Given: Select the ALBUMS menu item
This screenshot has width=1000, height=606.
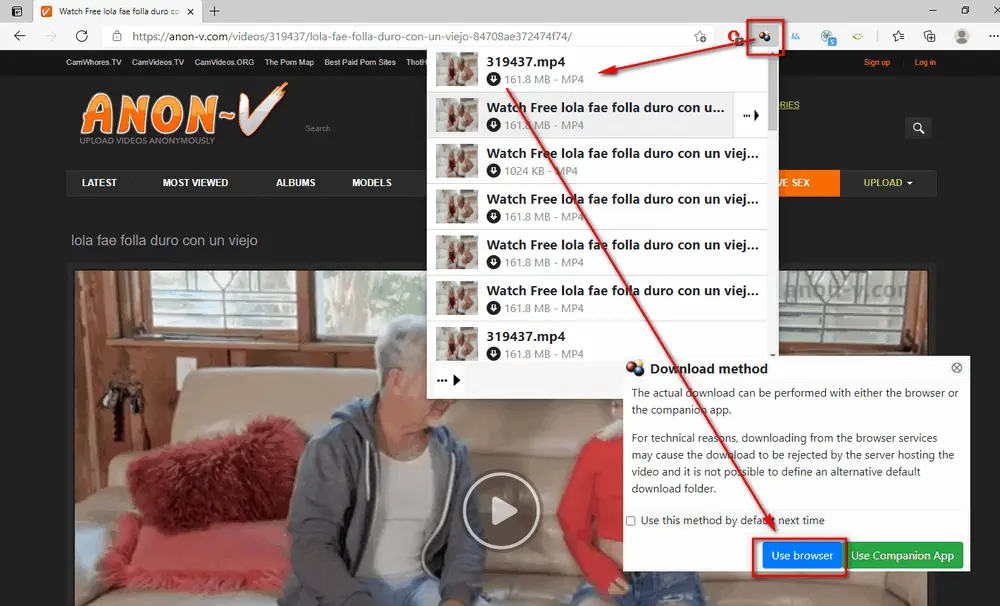Looking at the screenshot, I should [x=296, y=183].
